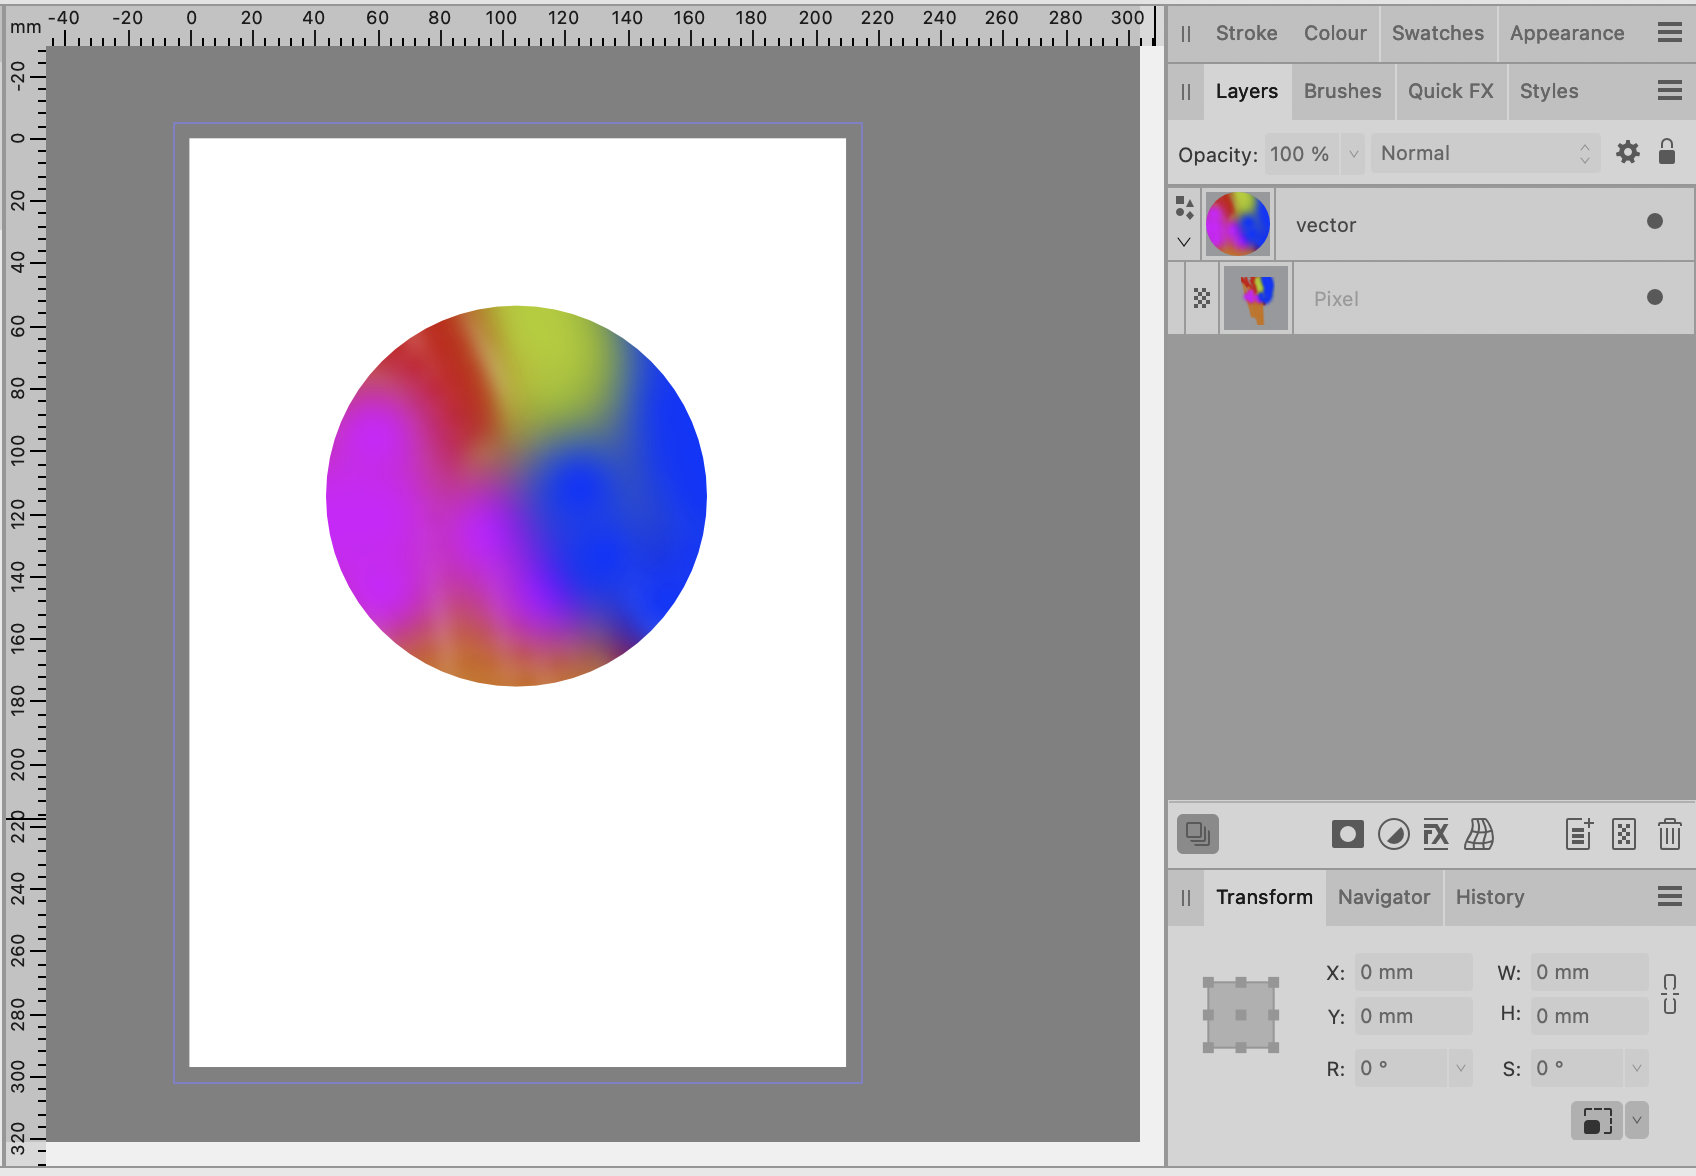Toggle Edit All Layers mode
This screenshot has height=1176, width=1696.
(x=1197, y=834)
